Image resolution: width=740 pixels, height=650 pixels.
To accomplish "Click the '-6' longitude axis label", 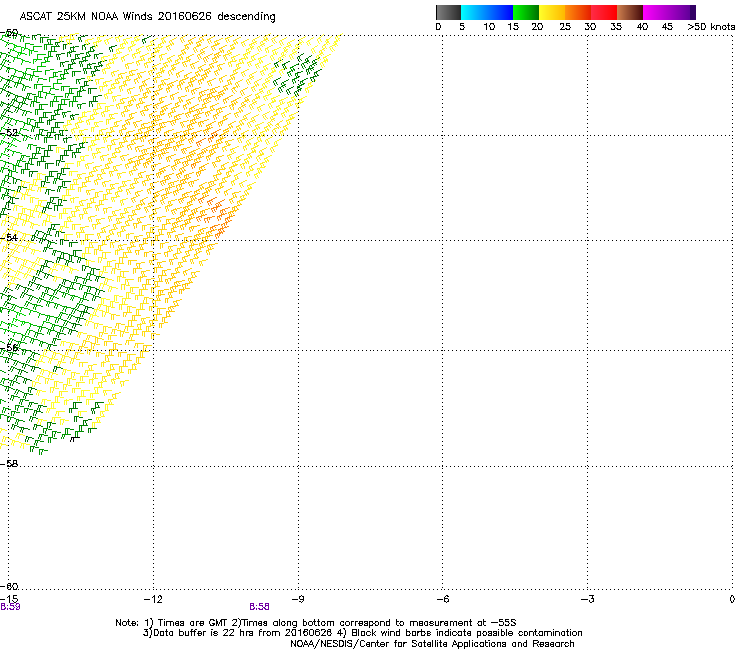I will pos(442,599).
